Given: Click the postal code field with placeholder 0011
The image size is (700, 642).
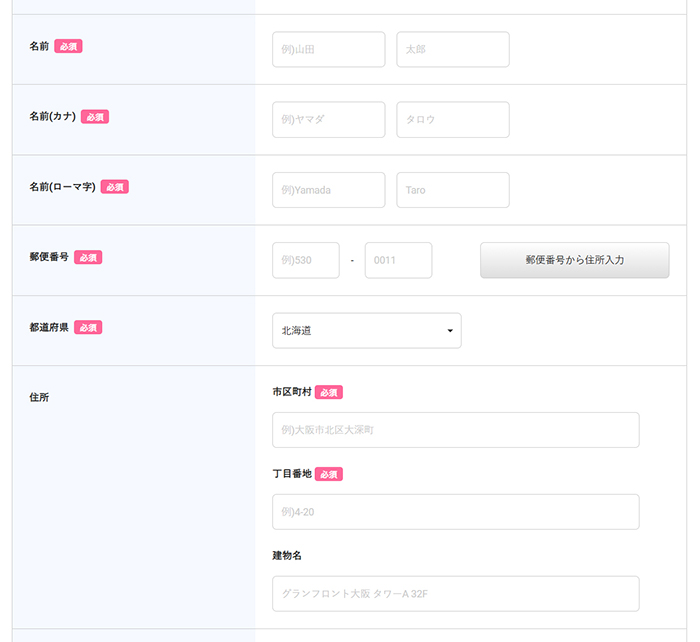Looking at the screenshot, I should point(398,260).
